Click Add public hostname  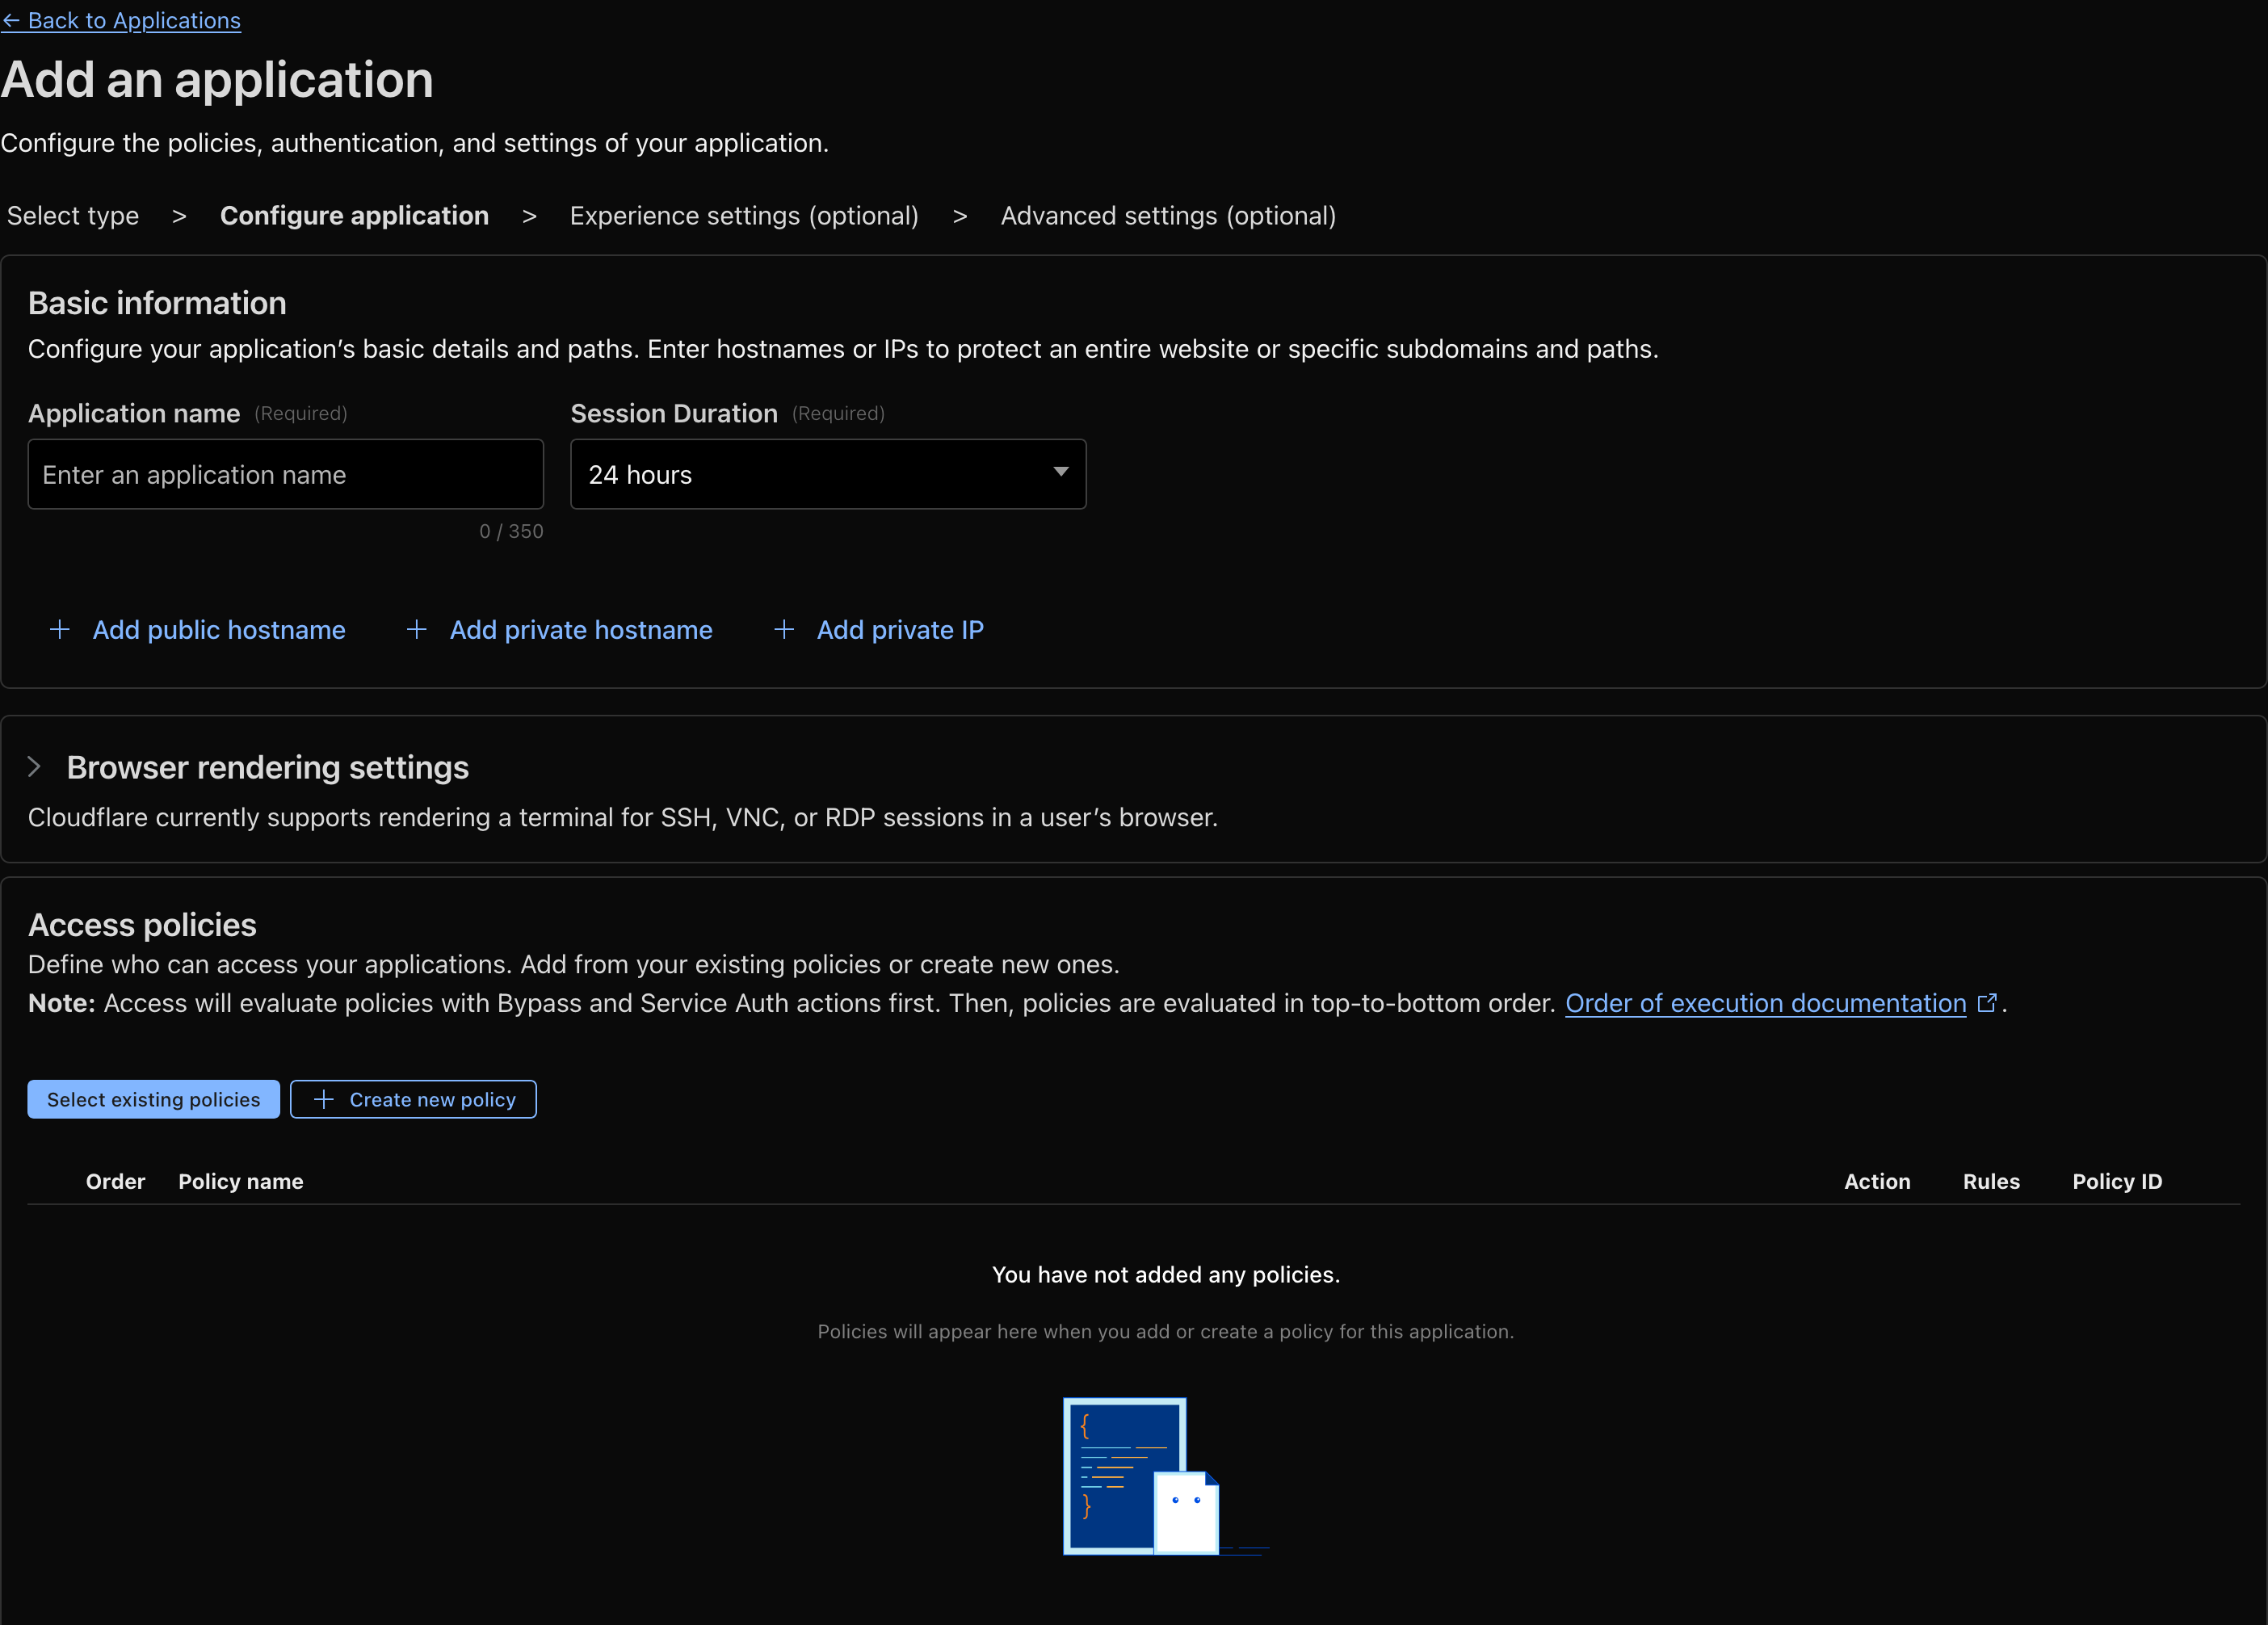(219, 630)
